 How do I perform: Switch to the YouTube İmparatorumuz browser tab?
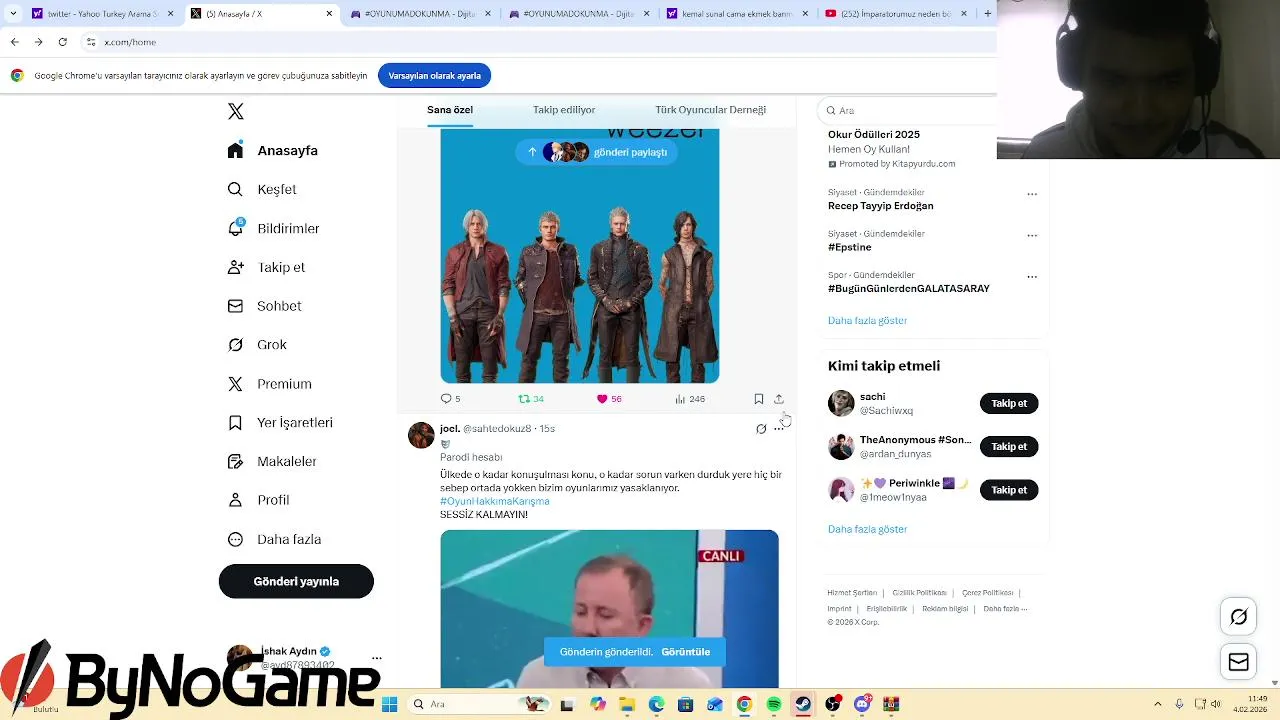pos(895,14)
